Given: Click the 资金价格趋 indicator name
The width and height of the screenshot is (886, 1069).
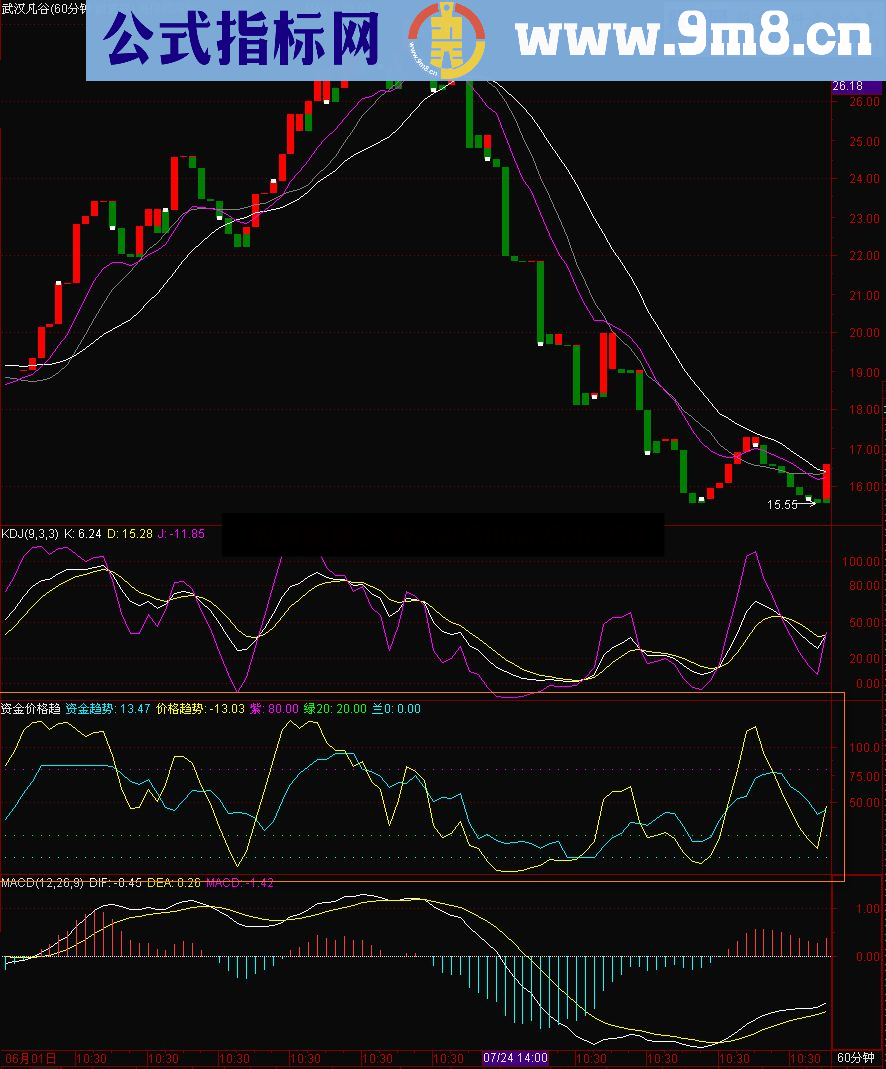Looking at the screenshot, I should click(x=31, y=709).
